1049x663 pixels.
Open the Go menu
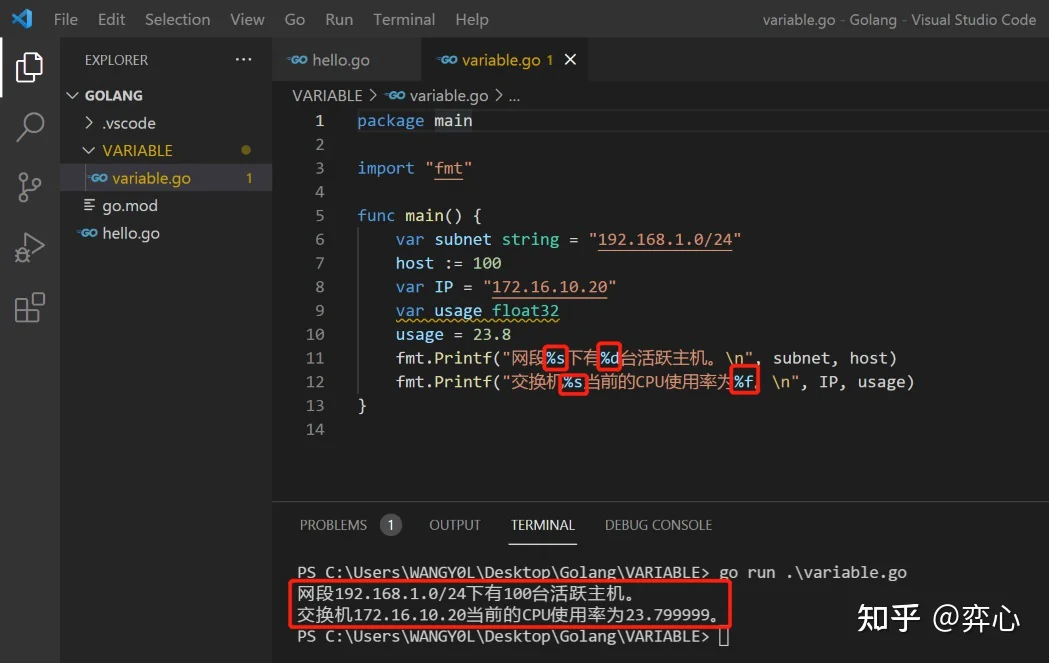[294, 19]
